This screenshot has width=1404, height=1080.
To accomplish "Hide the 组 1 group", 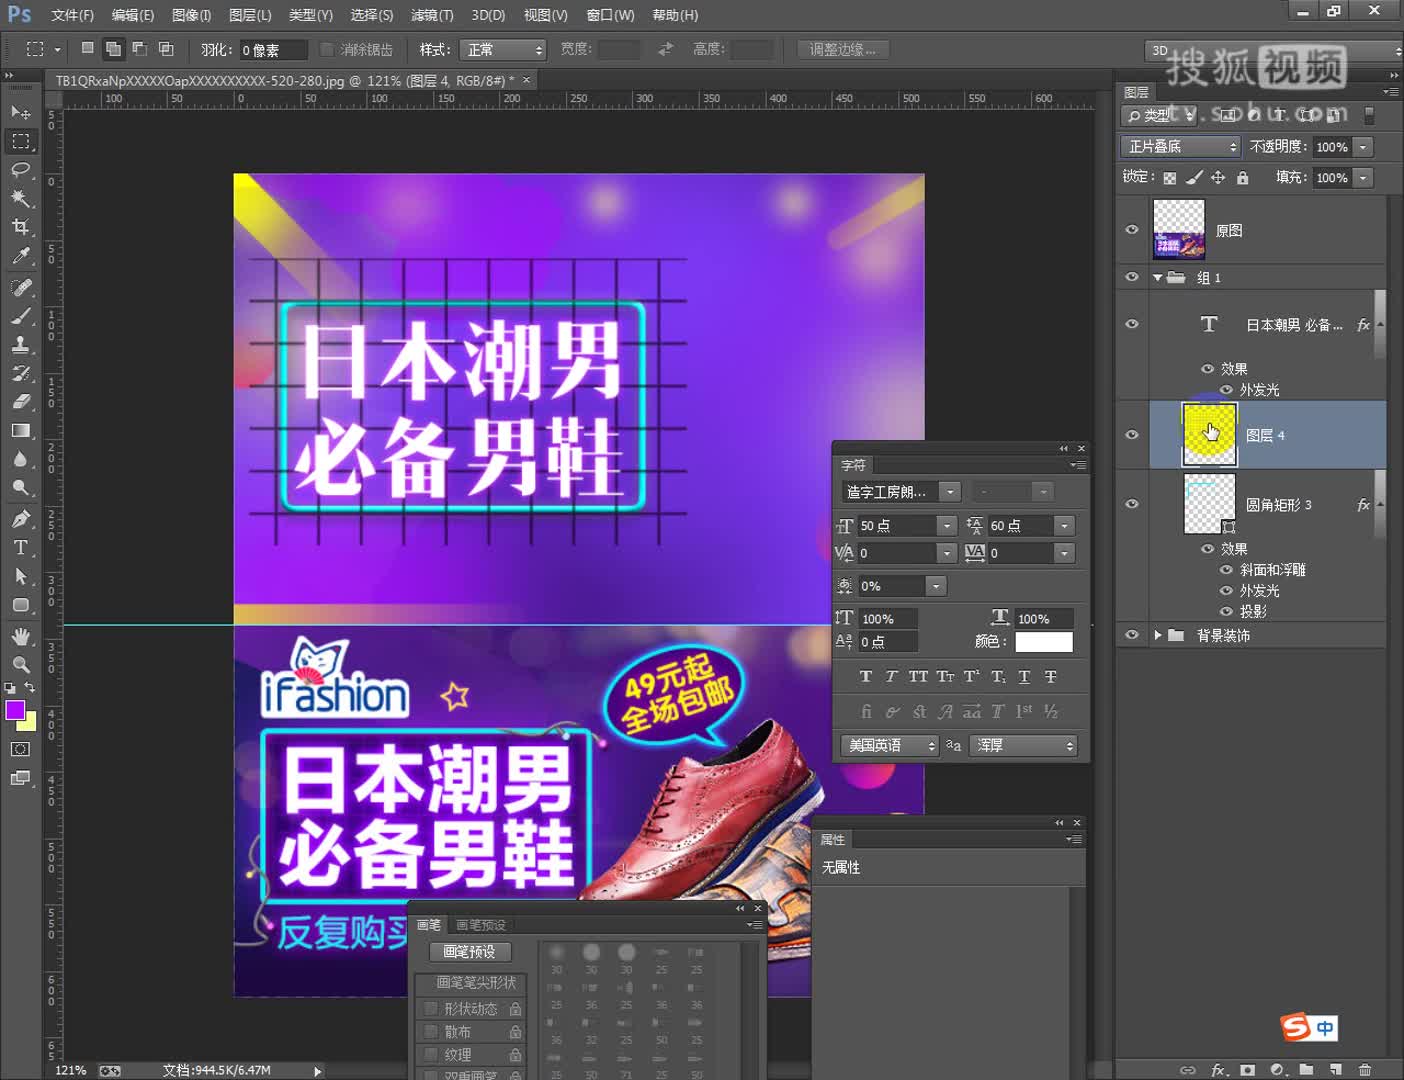I will [1132, 277].
